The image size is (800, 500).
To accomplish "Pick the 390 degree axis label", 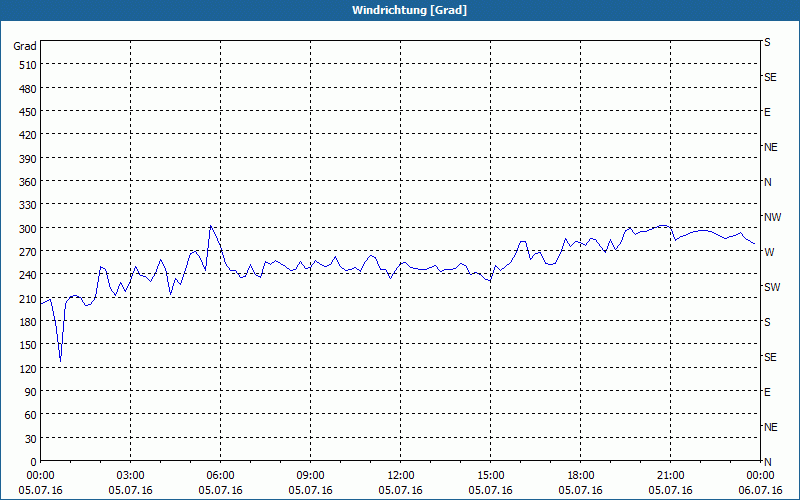I will [x=29, y=159].
